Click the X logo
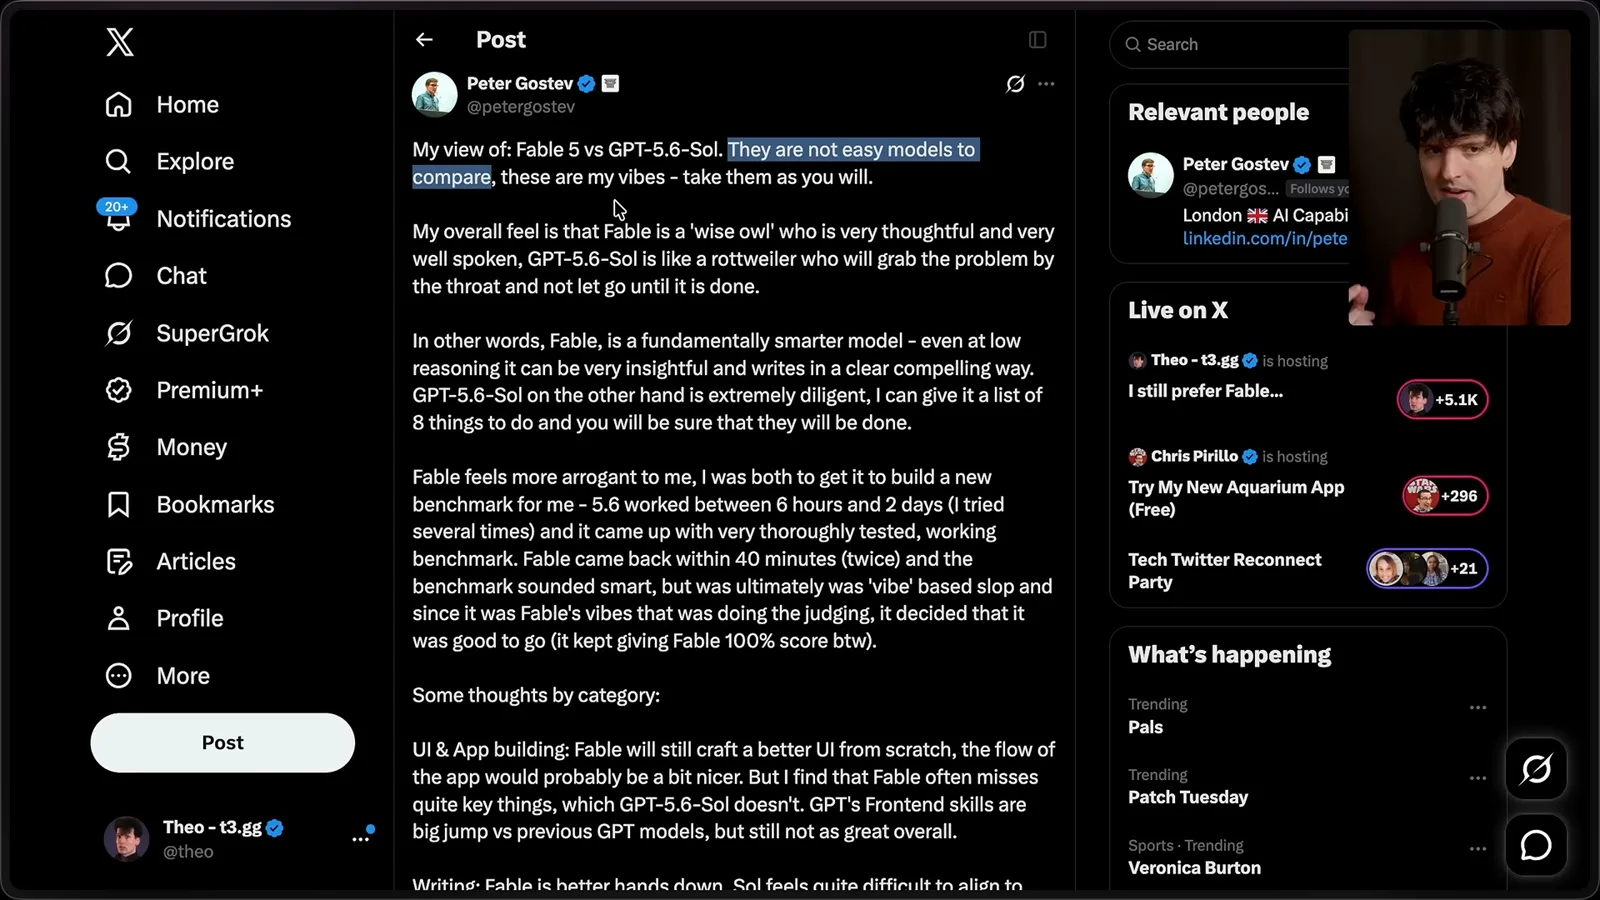1600x900 pixels. 120,42
